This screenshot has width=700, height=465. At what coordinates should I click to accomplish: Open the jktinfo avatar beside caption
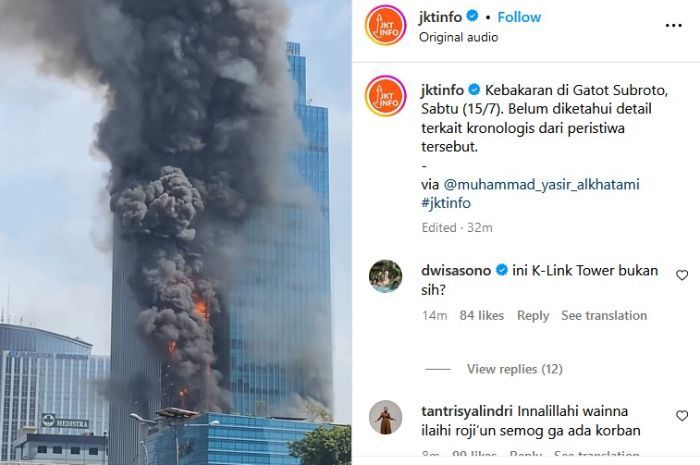[x=386, y=96]
